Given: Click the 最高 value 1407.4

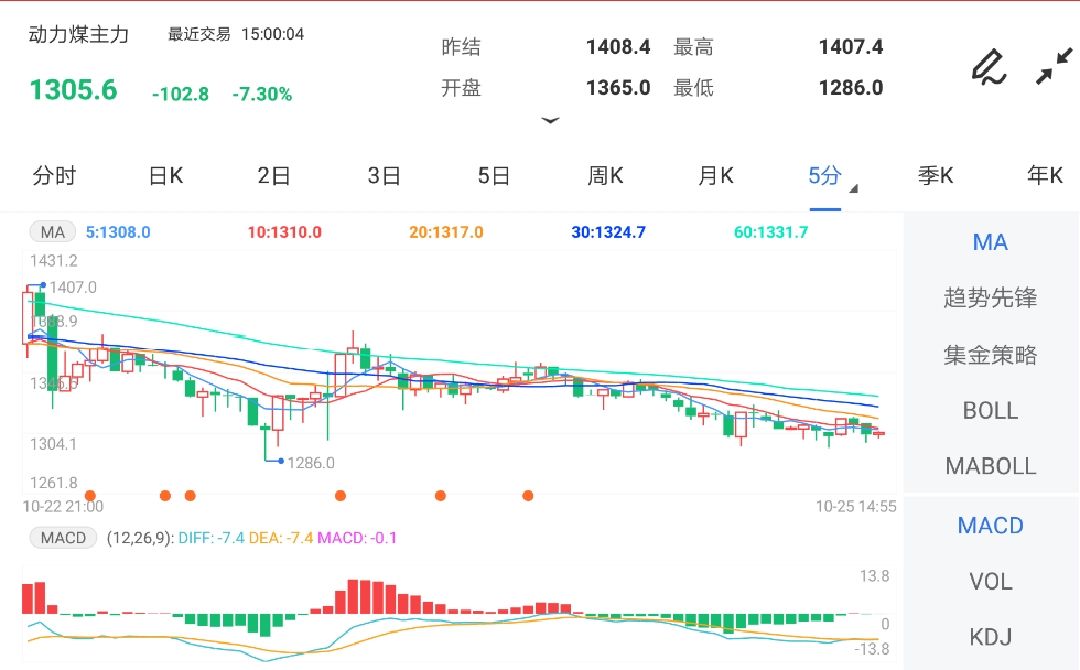Looking at the screenshot, I should coord(851,47).
